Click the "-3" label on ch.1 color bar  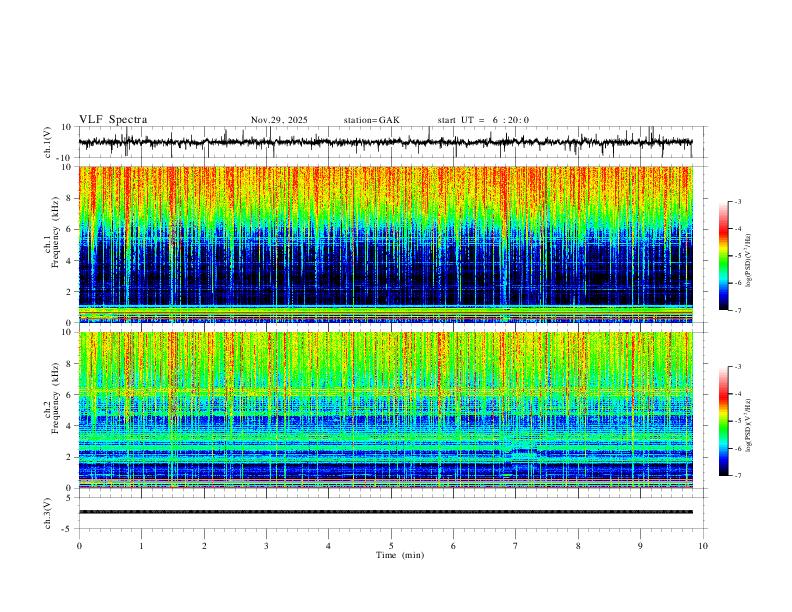click(737, 201)
